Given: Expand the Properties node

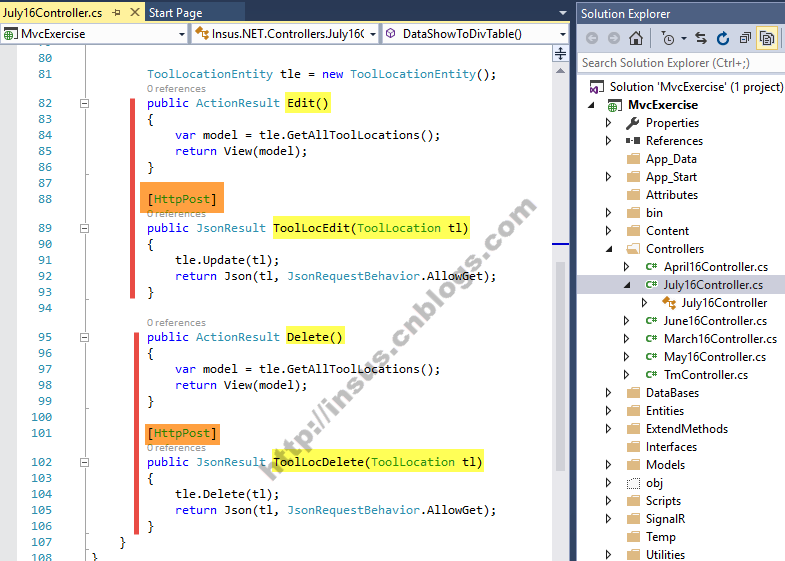Looking at the screenshot, I should [608, 123].
